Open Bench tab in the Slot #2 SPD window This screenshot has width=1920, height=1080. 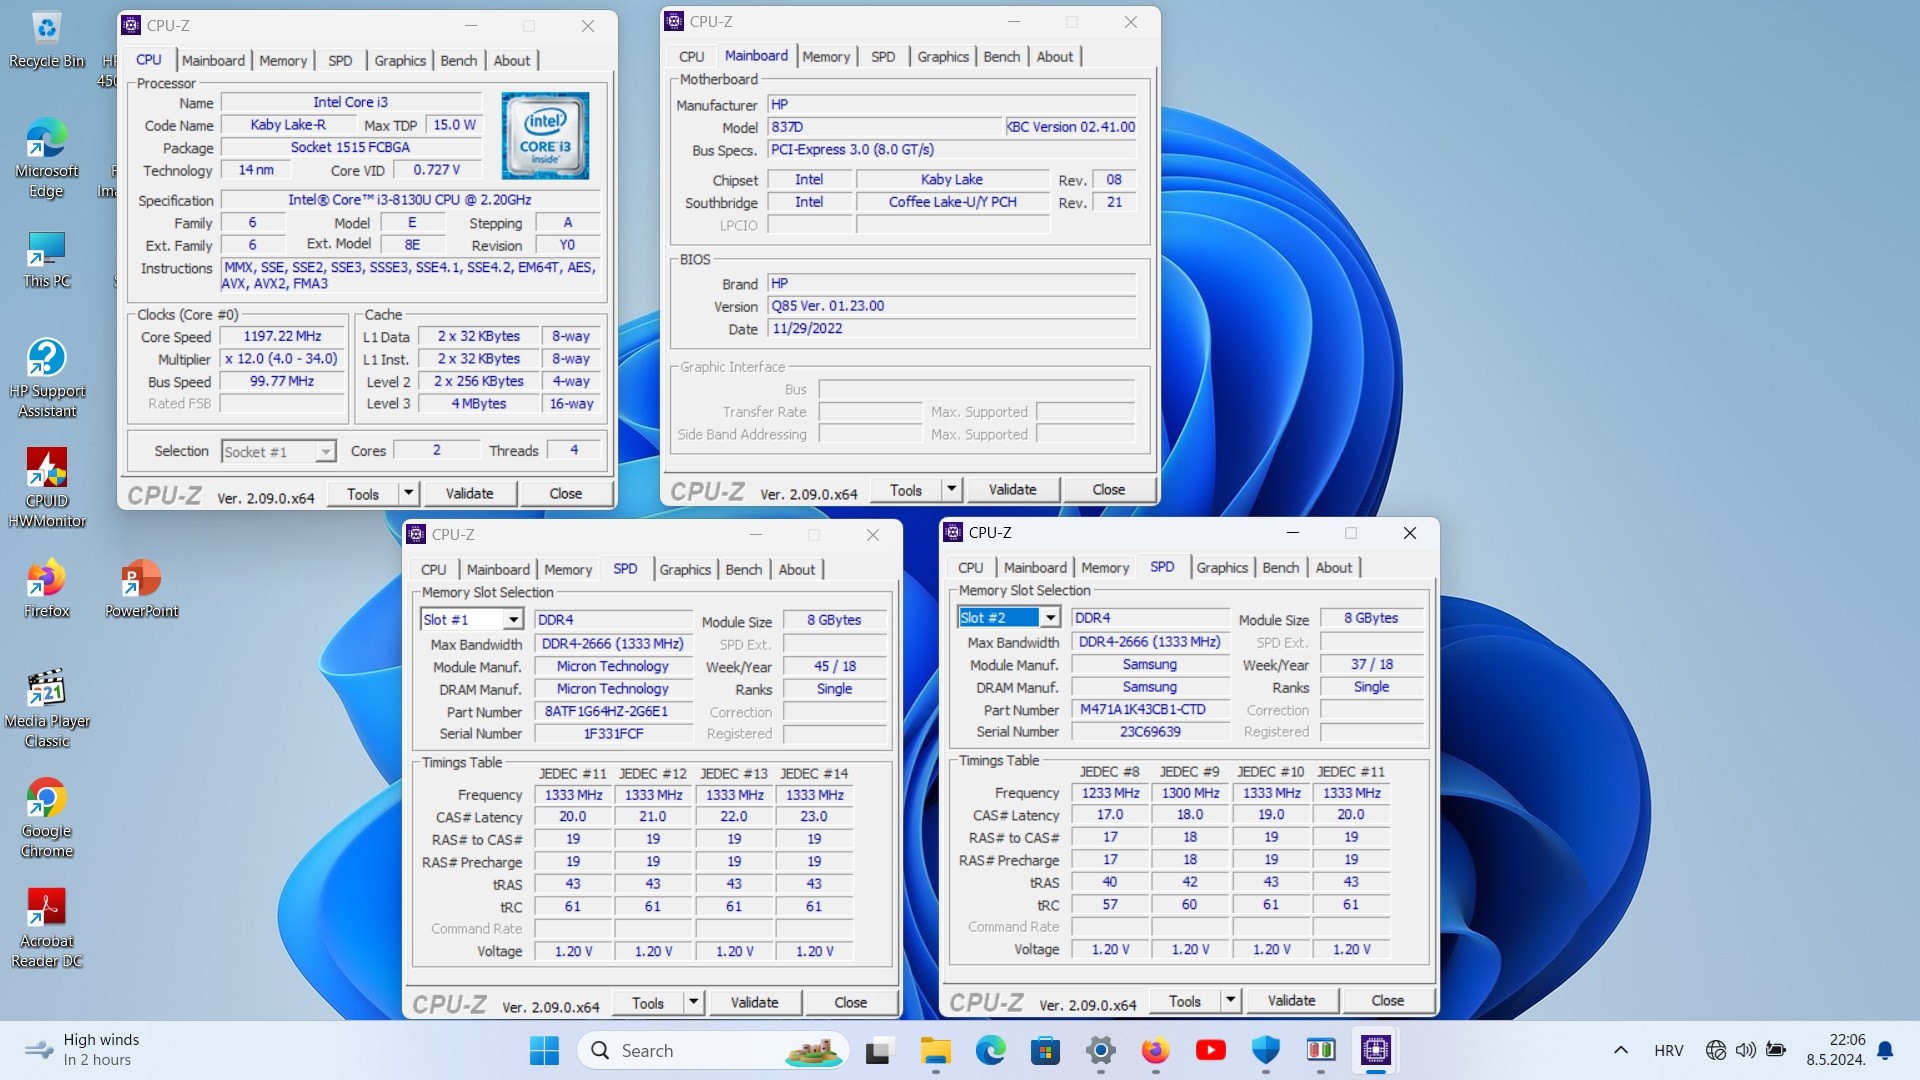pyautogui.click(x=1281, y=567)
